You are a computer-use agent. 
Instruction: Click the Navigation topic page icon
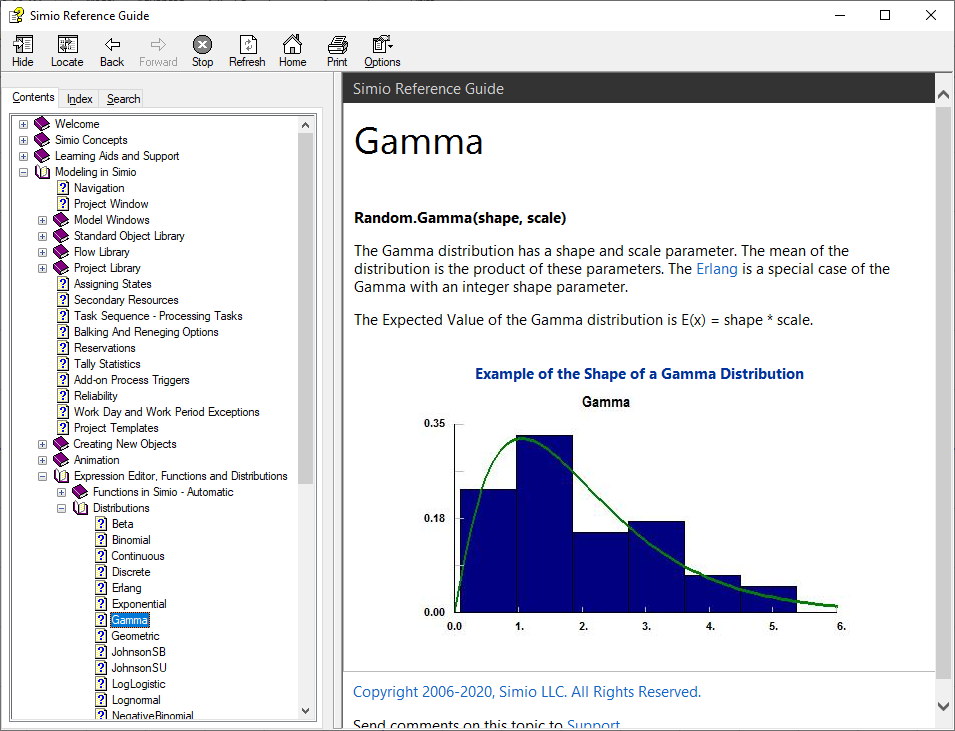[x=63, y=188]
